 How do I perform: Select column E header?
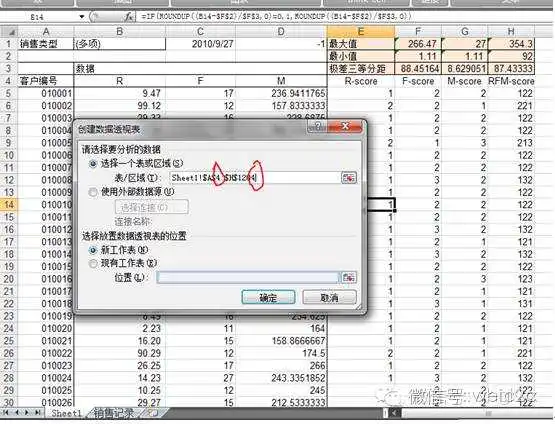(x=361, y=32)
